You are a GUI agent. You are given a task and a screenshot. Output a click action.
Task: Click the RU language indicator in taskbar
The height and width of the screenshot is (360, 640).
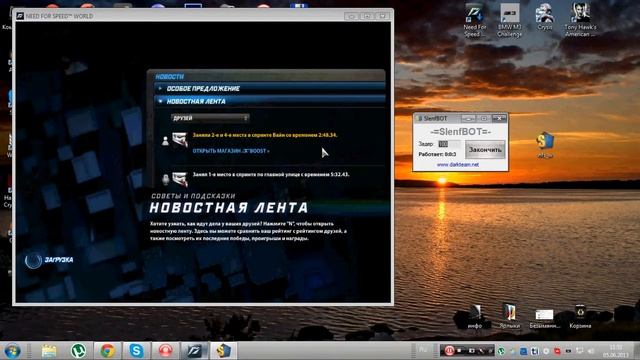[423, 350]
